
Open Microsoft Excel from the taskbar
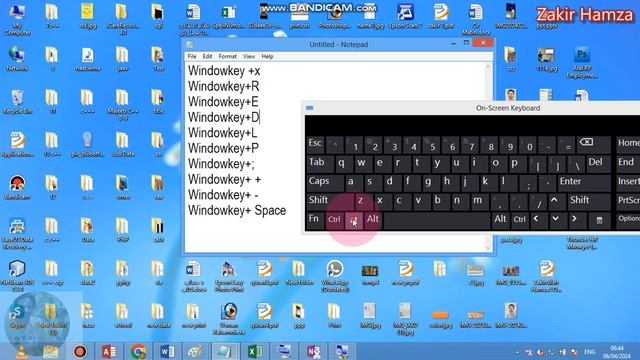coord(255,351)
